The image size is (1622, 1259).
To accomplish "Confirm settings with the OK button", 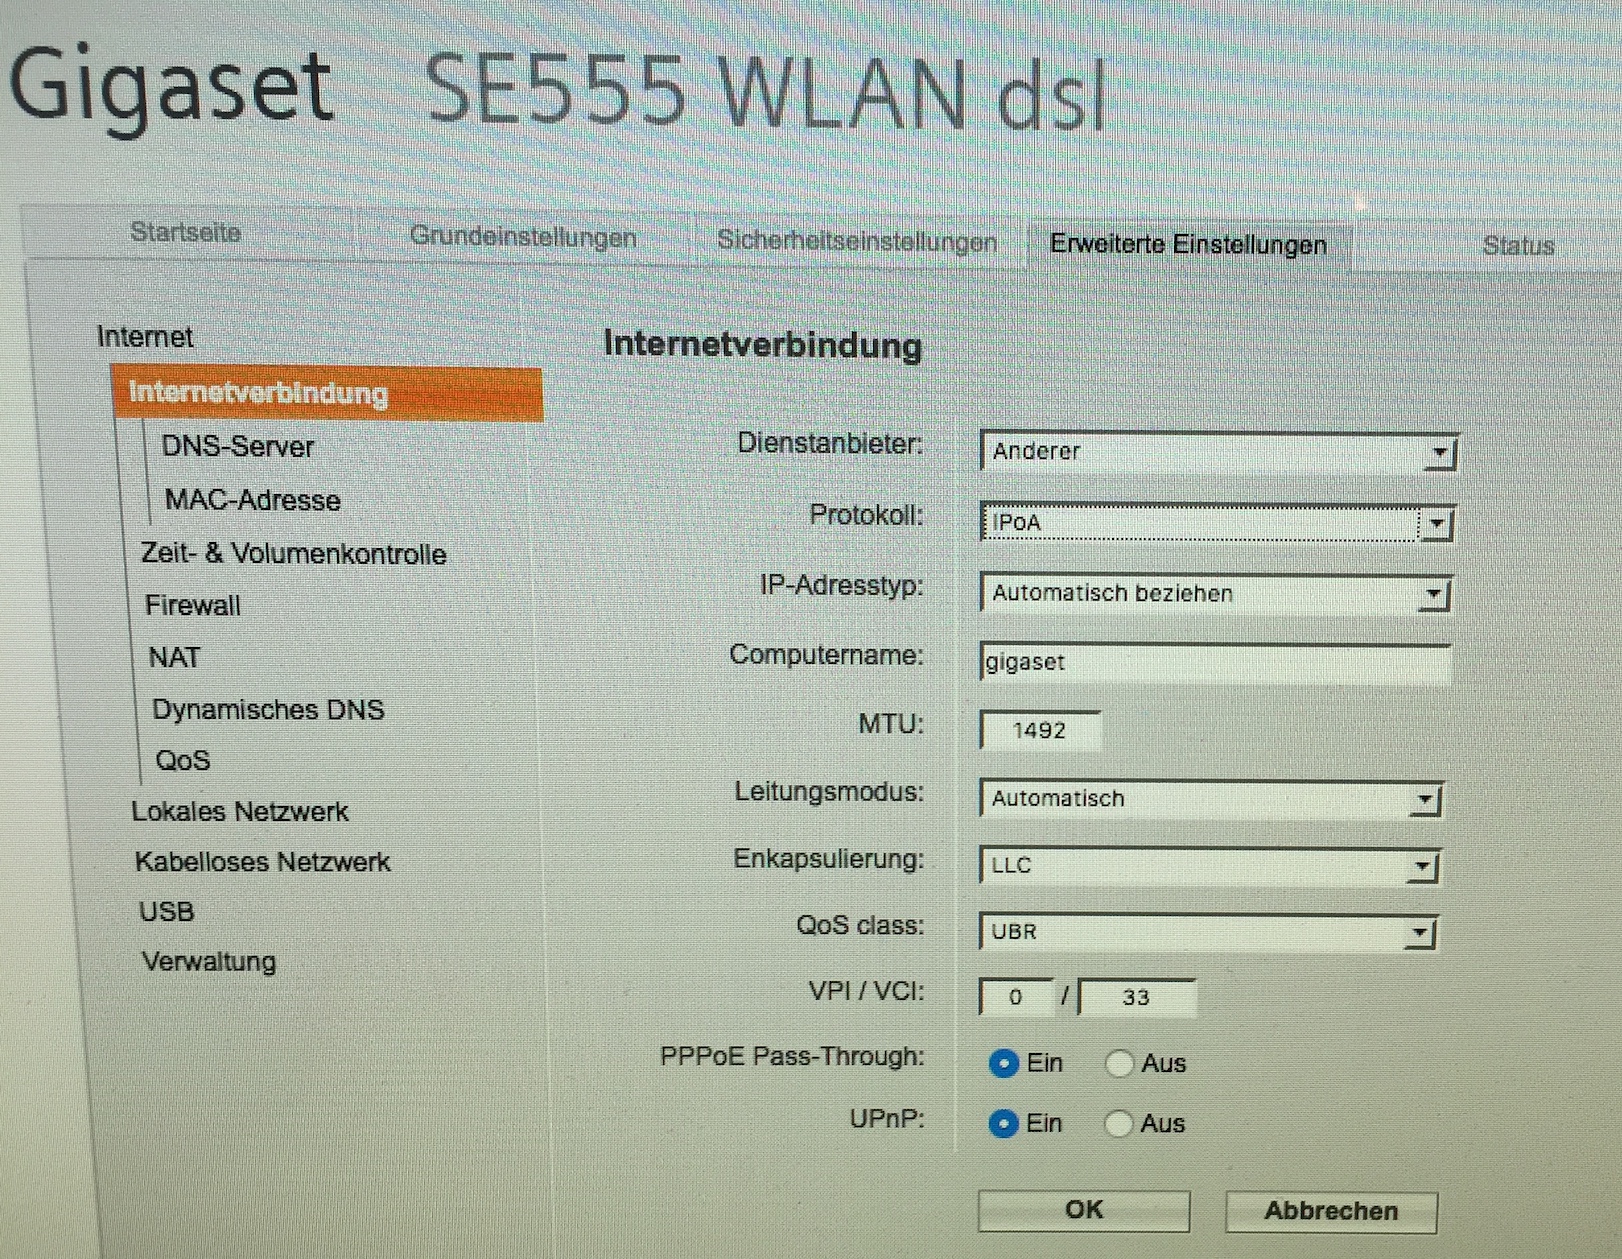I will [1084, 1210].
